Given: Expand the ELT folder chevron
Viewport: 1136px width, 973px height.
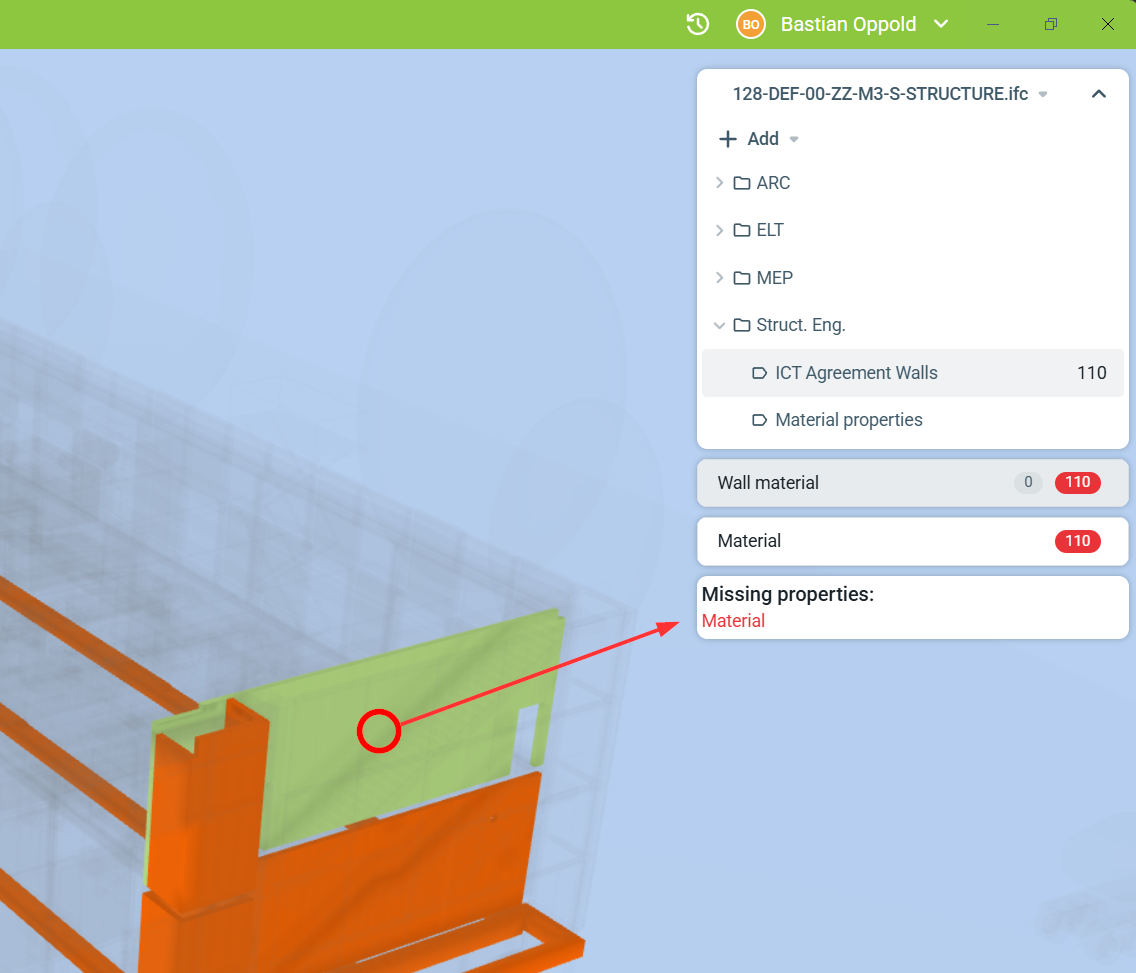Looking at the screenshot, I should click(719, 230).
